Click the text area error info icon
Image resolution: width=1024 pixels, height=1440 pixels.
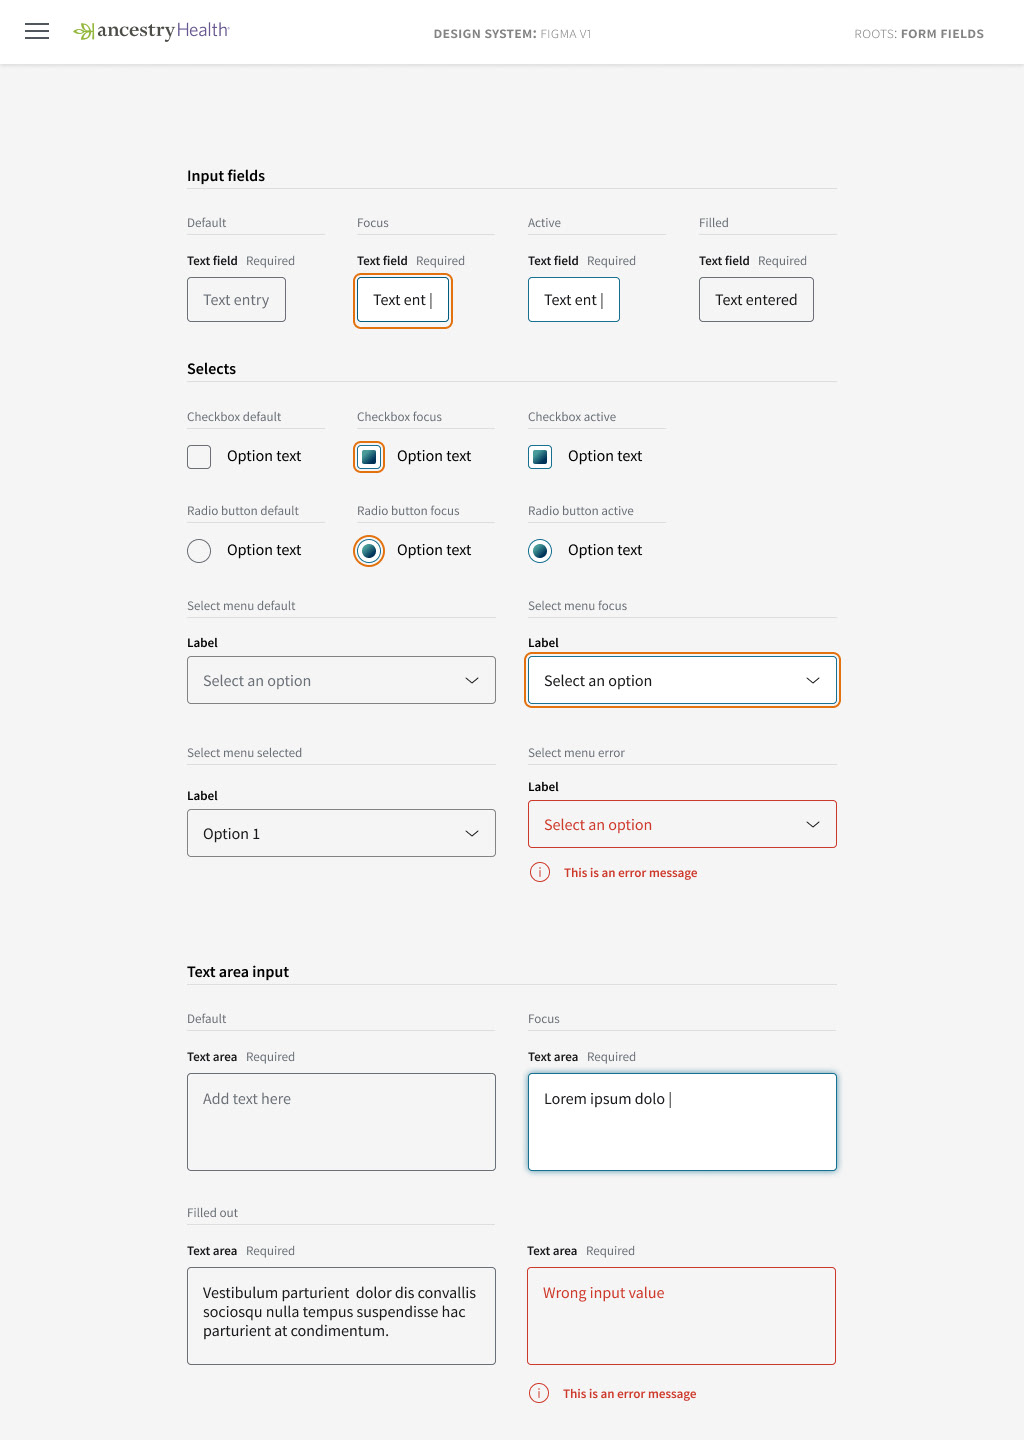click(x=539, y=1393)
